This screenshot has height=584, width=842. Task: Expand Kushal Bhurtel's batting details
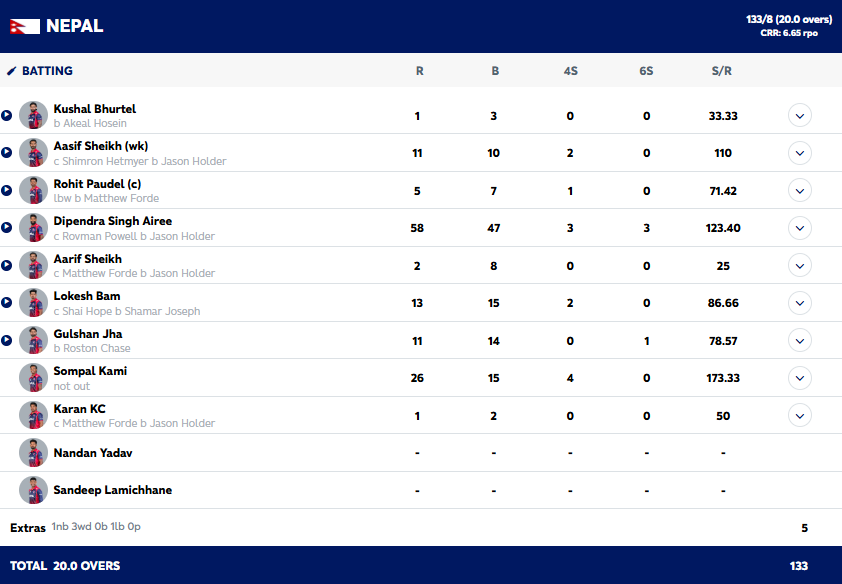click(x=799, y=115)
